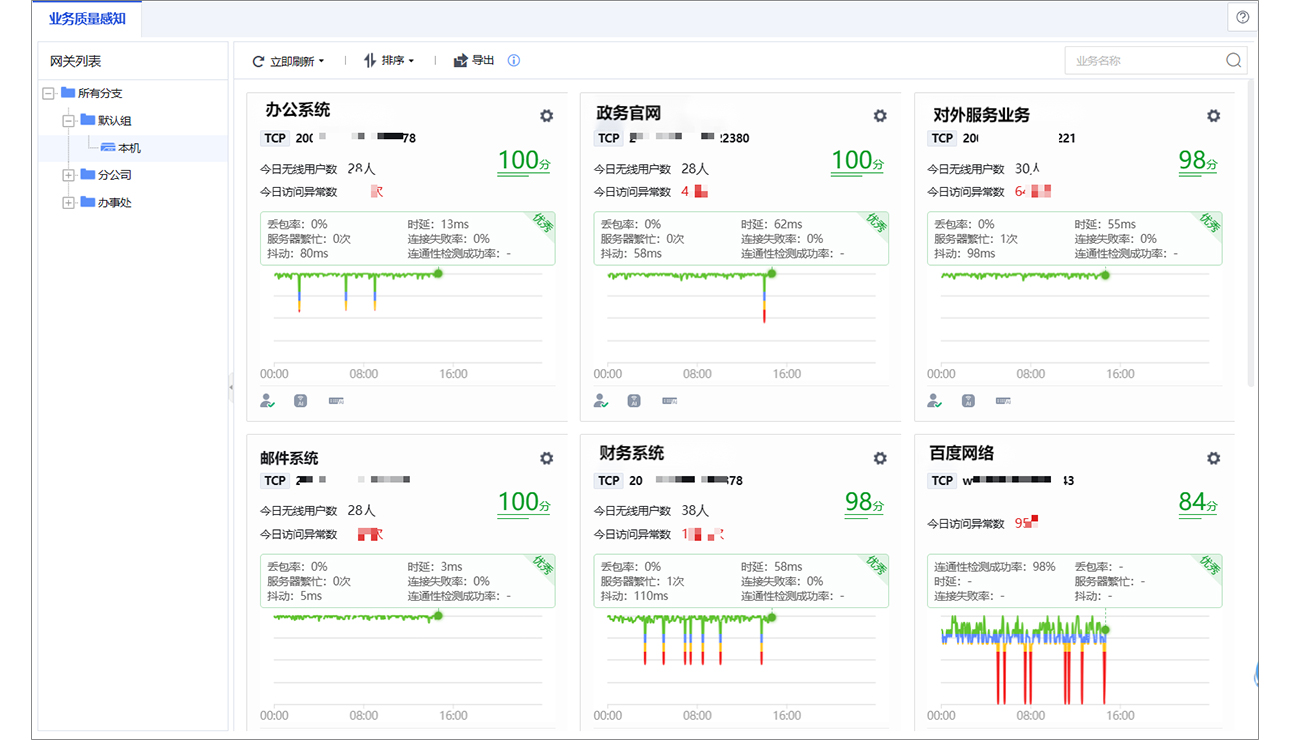The height and width of the screenshot is (740, 1290).
Task: Open settings gear on 对外服务业务 card
Action: click(1213, 116)
